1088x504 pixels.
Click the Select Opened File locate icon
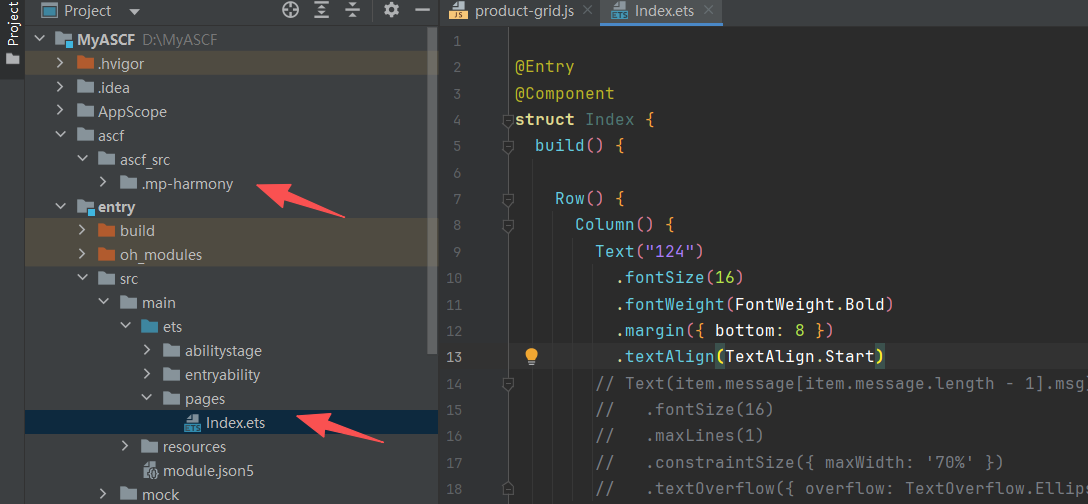pos(290,11)
